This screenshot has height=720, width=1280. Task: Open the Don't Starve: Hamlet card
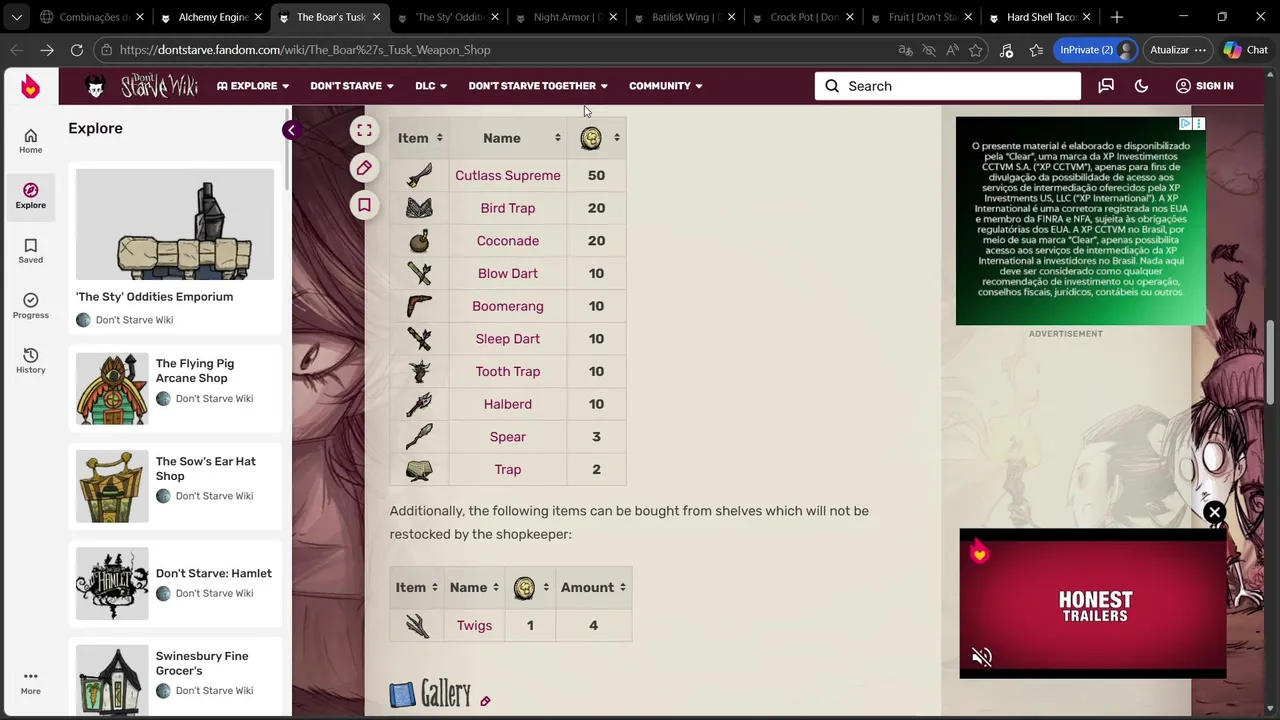[x=176, y=583]
